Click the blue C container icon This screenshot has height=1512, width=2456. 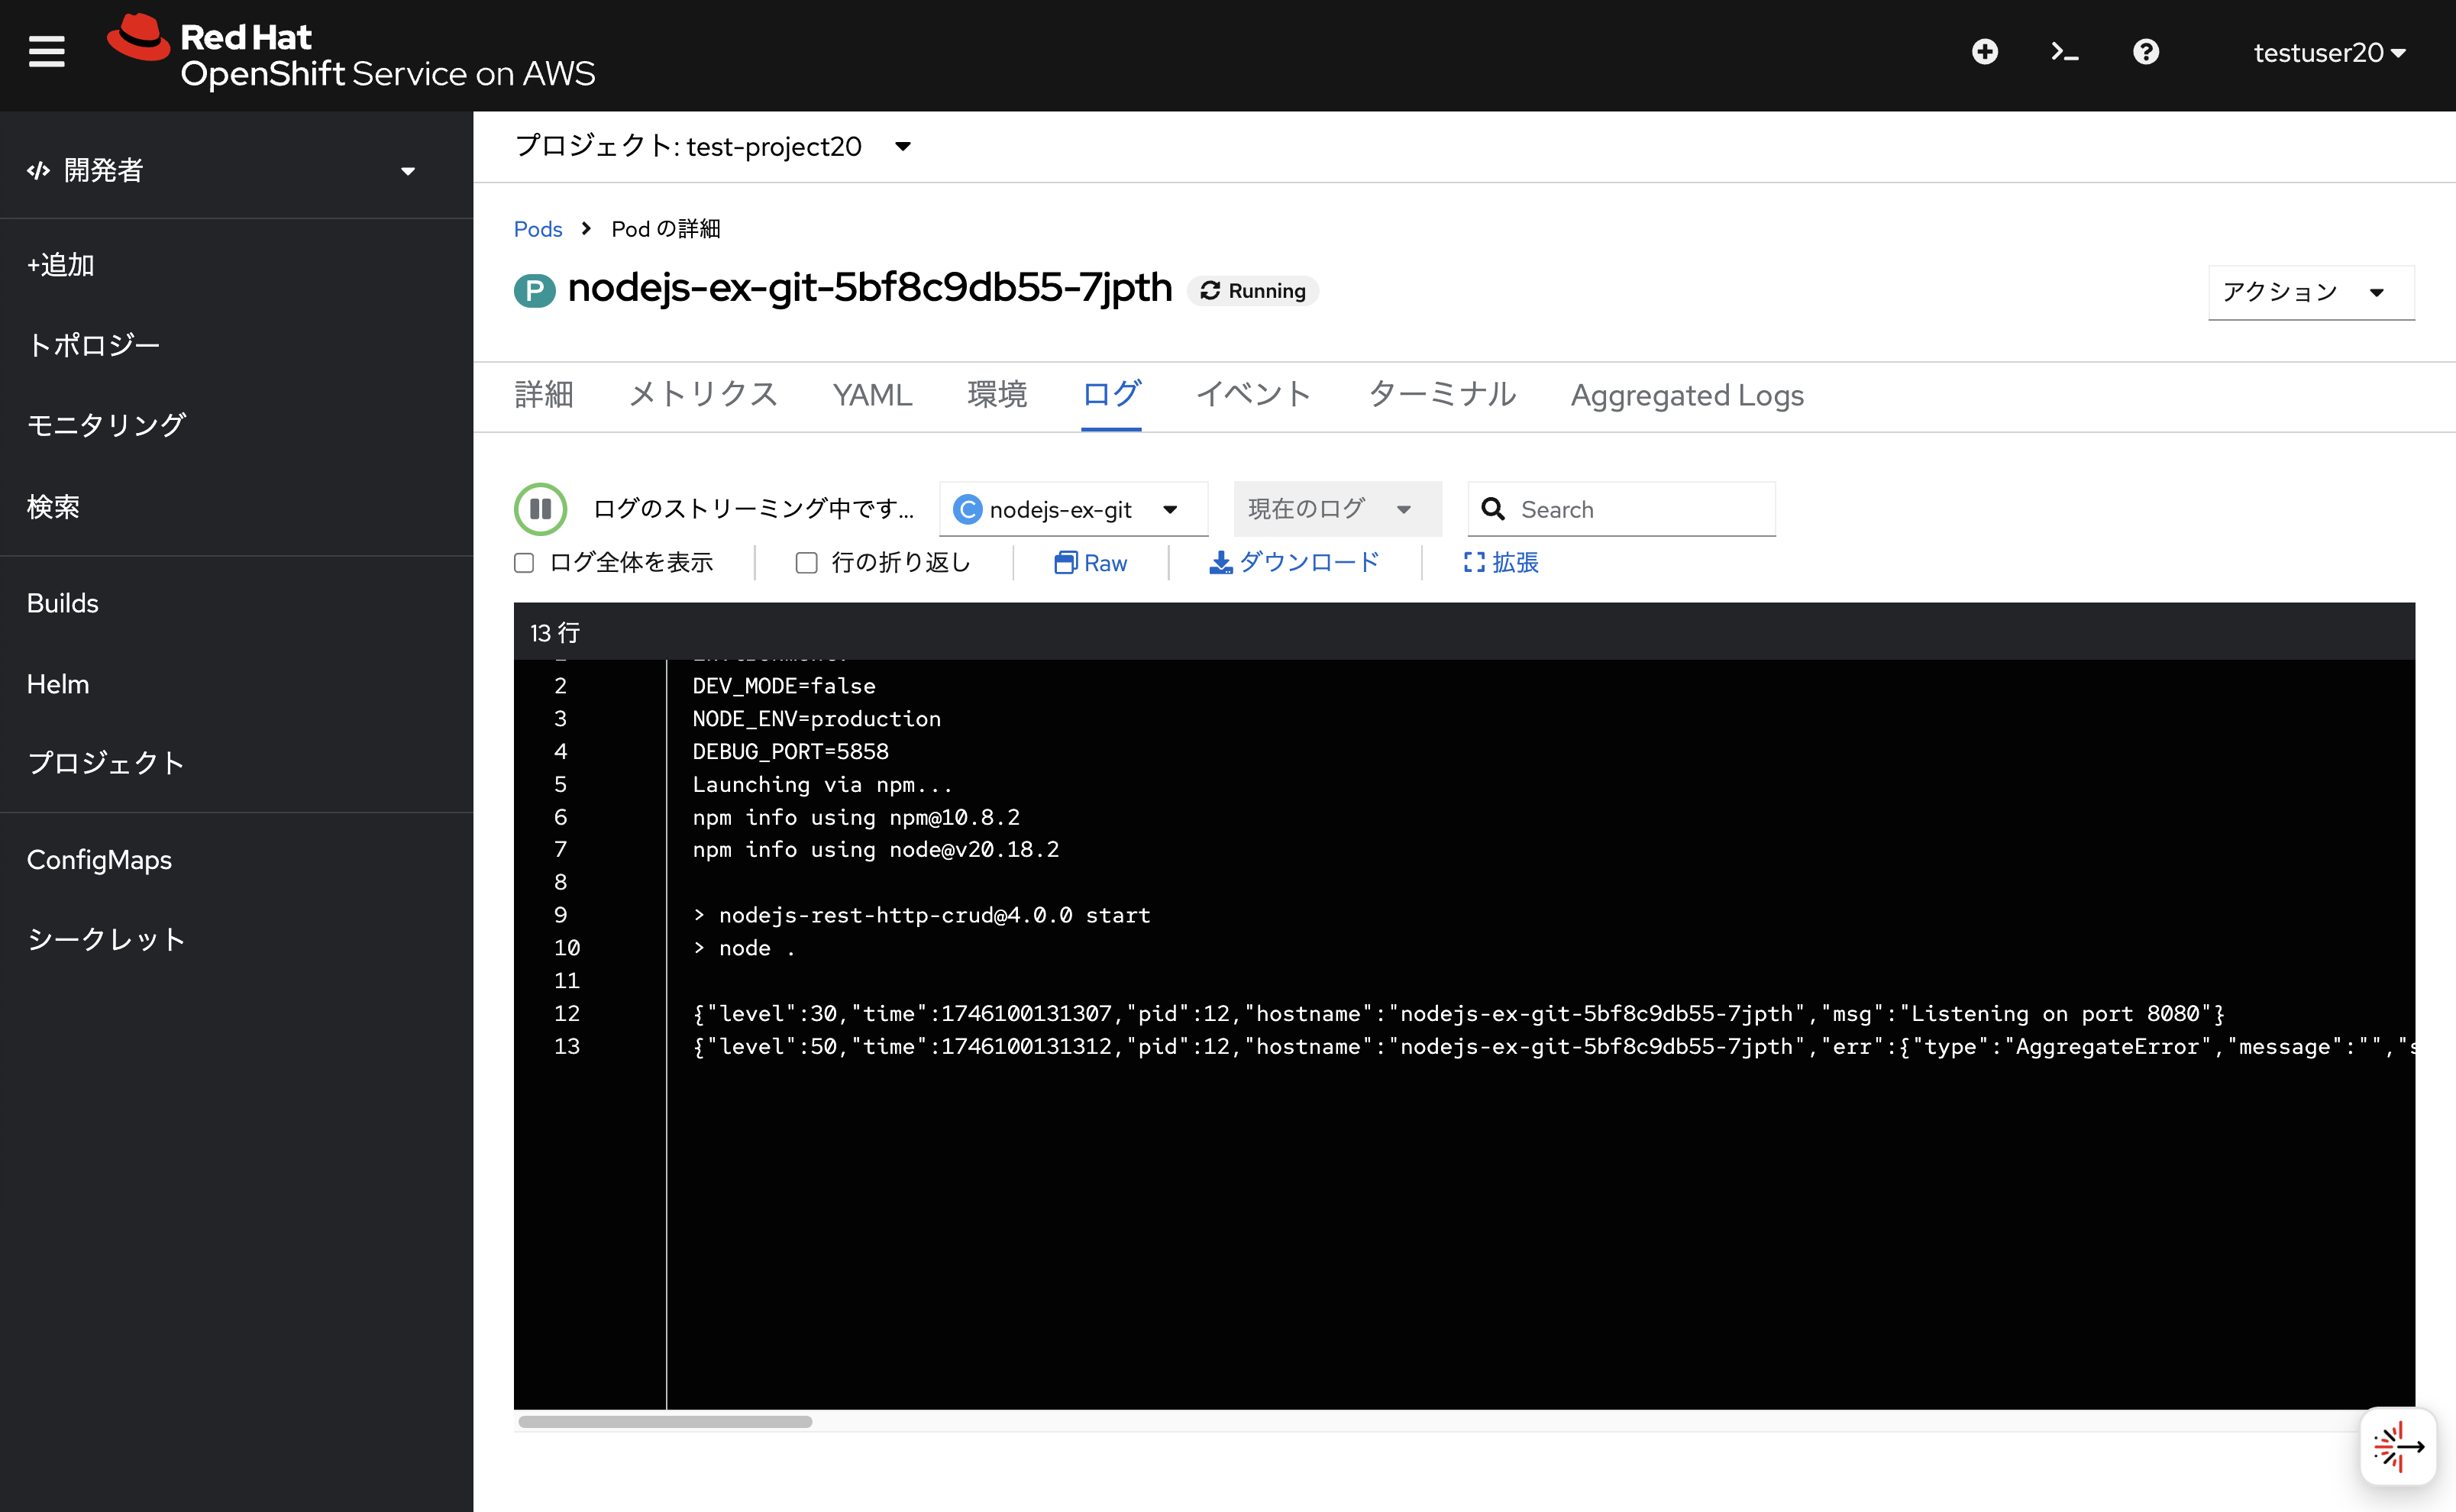967,510
